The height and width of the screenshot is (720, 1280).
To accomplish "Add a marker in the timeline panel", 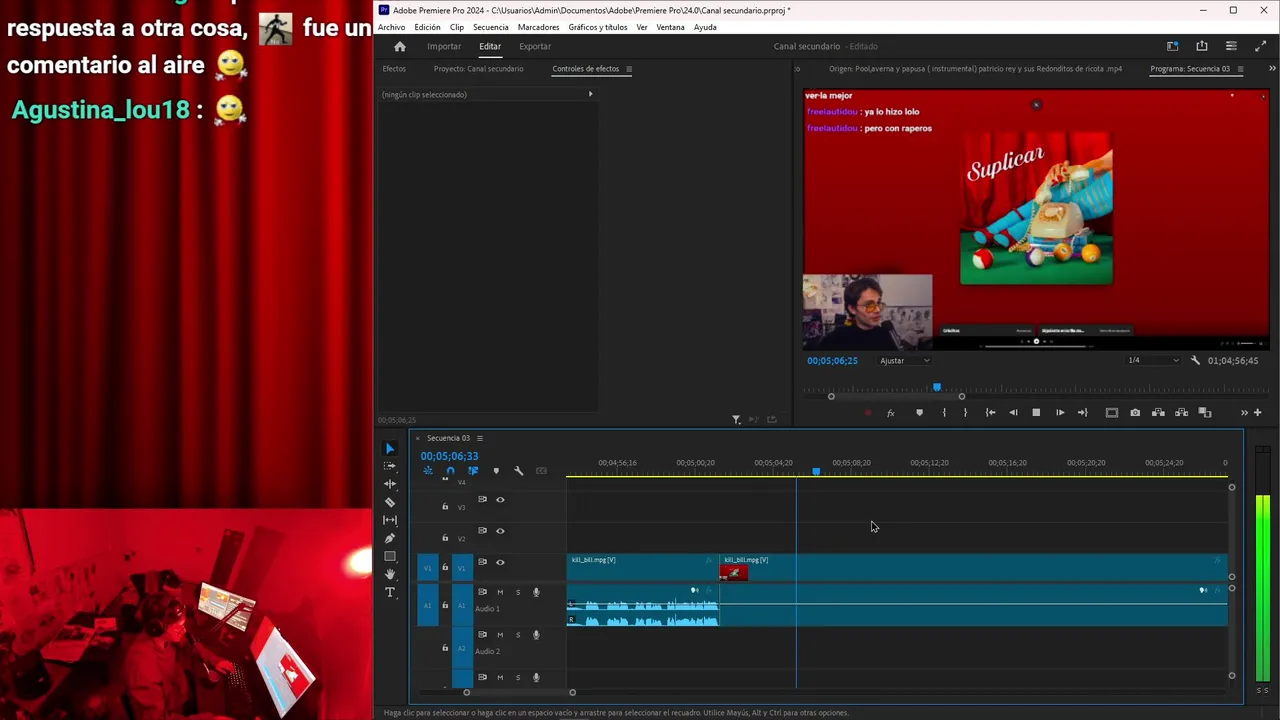I will click(x=496, y=471).
